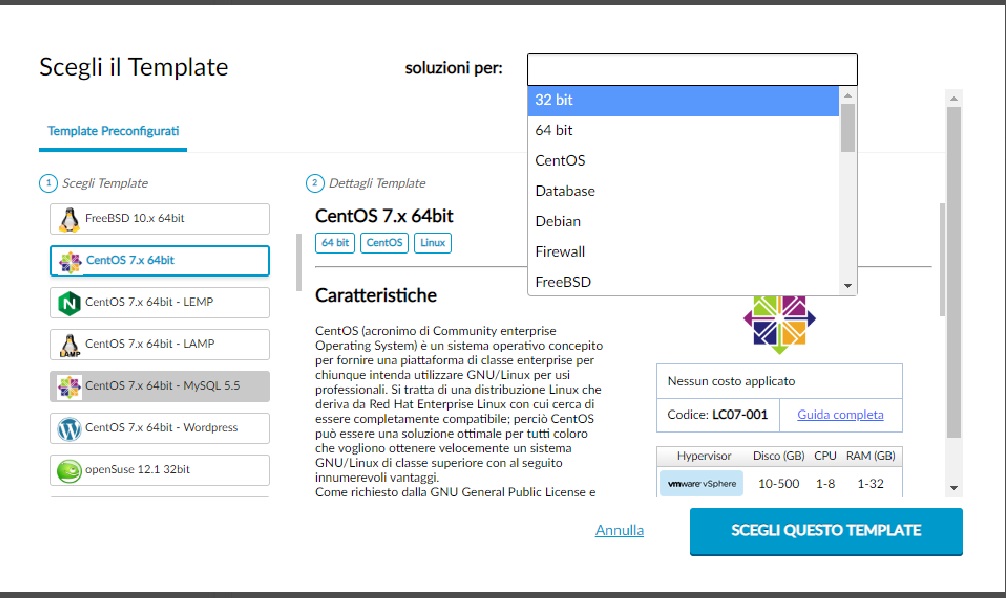Click the large CentOS logo in details

(x=780, y=324)
